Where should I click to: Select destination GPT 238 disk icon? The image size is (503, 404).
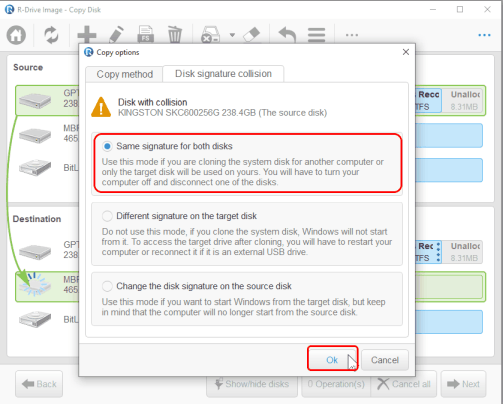click(x=35, y=252)
